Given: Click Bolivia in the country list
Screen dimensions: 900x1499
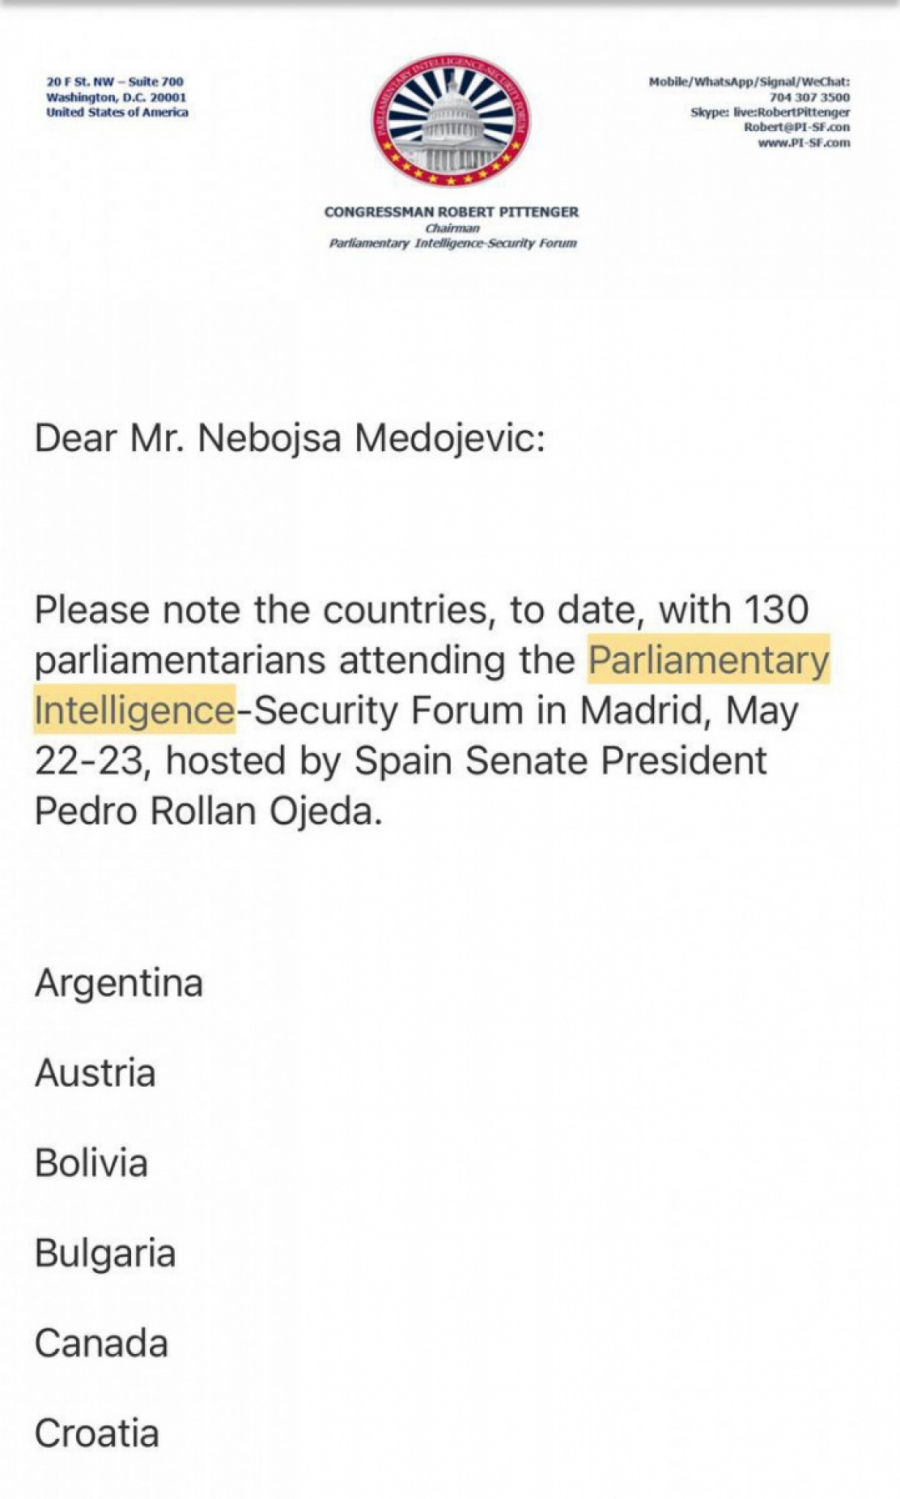Looking at the screenshot, I should coord(91,1163).
